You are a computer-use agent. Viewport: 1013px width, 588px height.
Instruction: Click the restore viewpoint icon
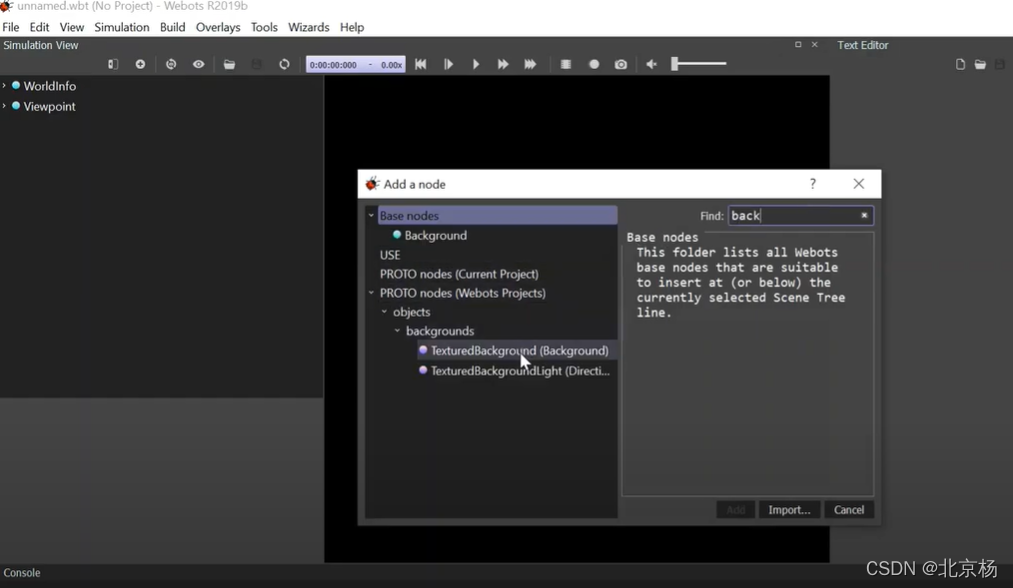tap(171, 64)
